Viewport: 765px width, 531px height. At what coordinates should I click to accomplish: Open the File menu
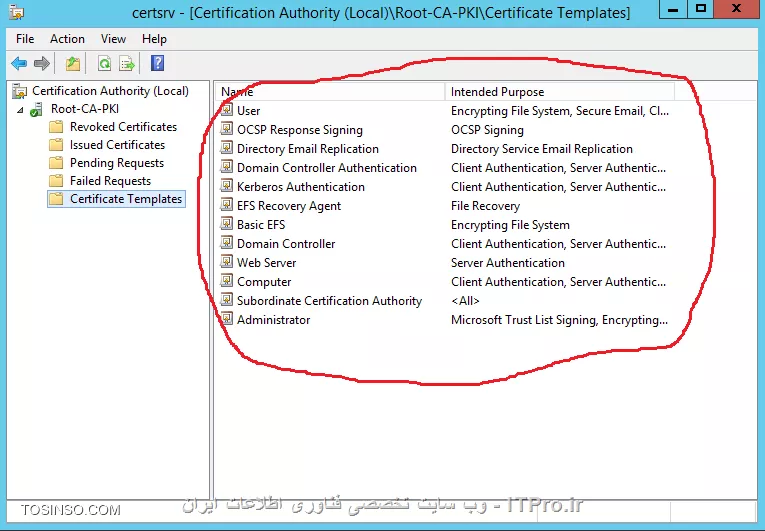(25, 39)
